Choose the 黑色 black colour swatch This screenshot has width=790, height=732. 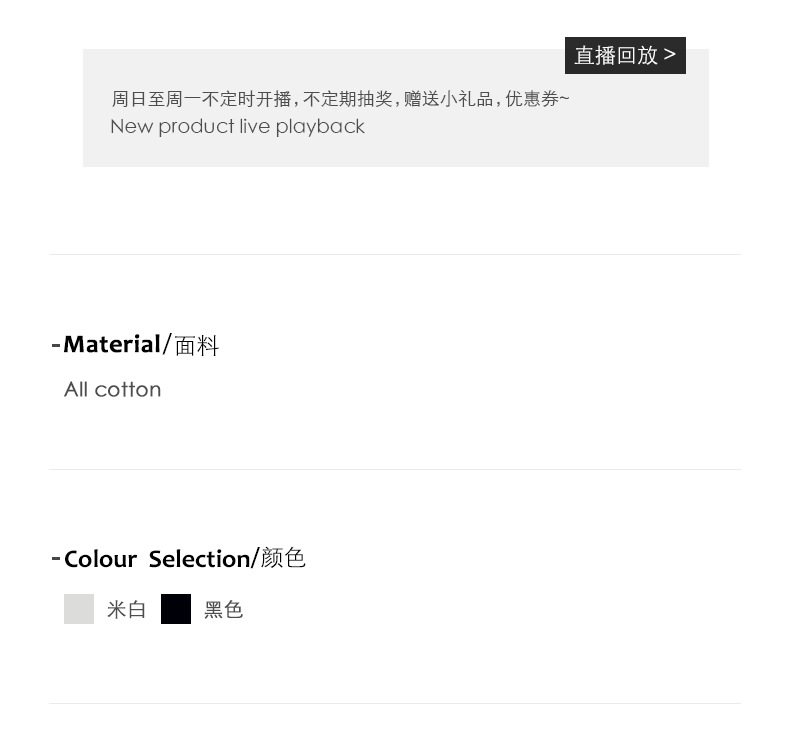click(x=176, y=609)
